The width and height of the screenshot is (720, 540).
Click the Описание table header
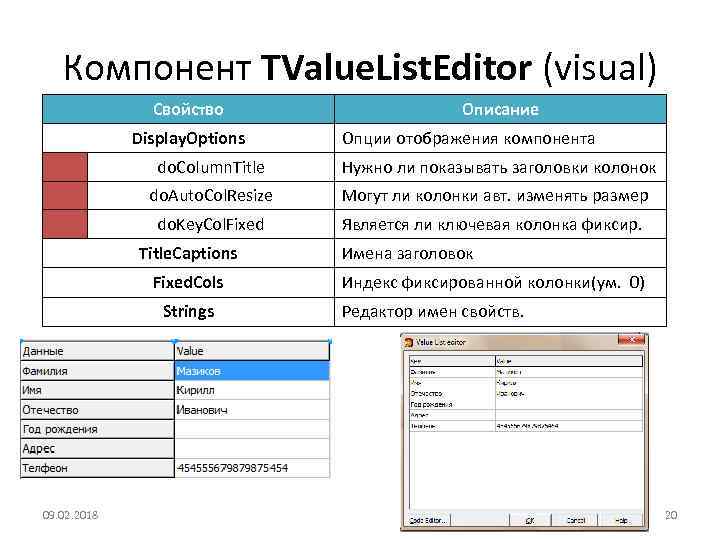[x=501, y=109]
